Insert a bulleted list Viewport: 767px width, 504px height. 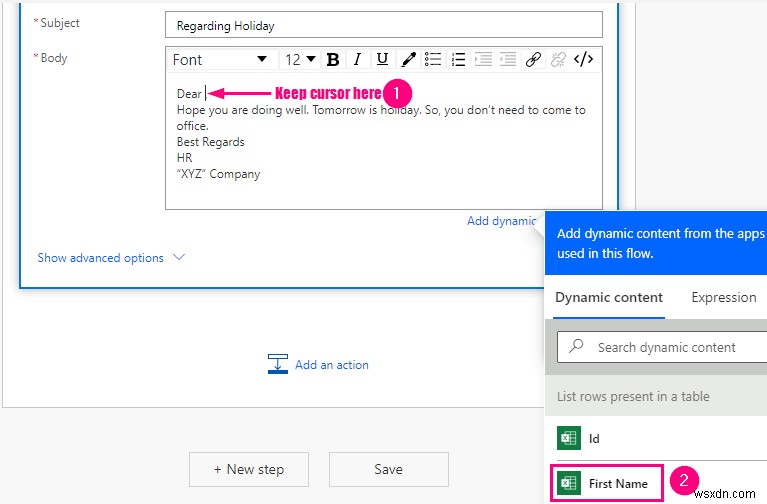click(433, 60)
